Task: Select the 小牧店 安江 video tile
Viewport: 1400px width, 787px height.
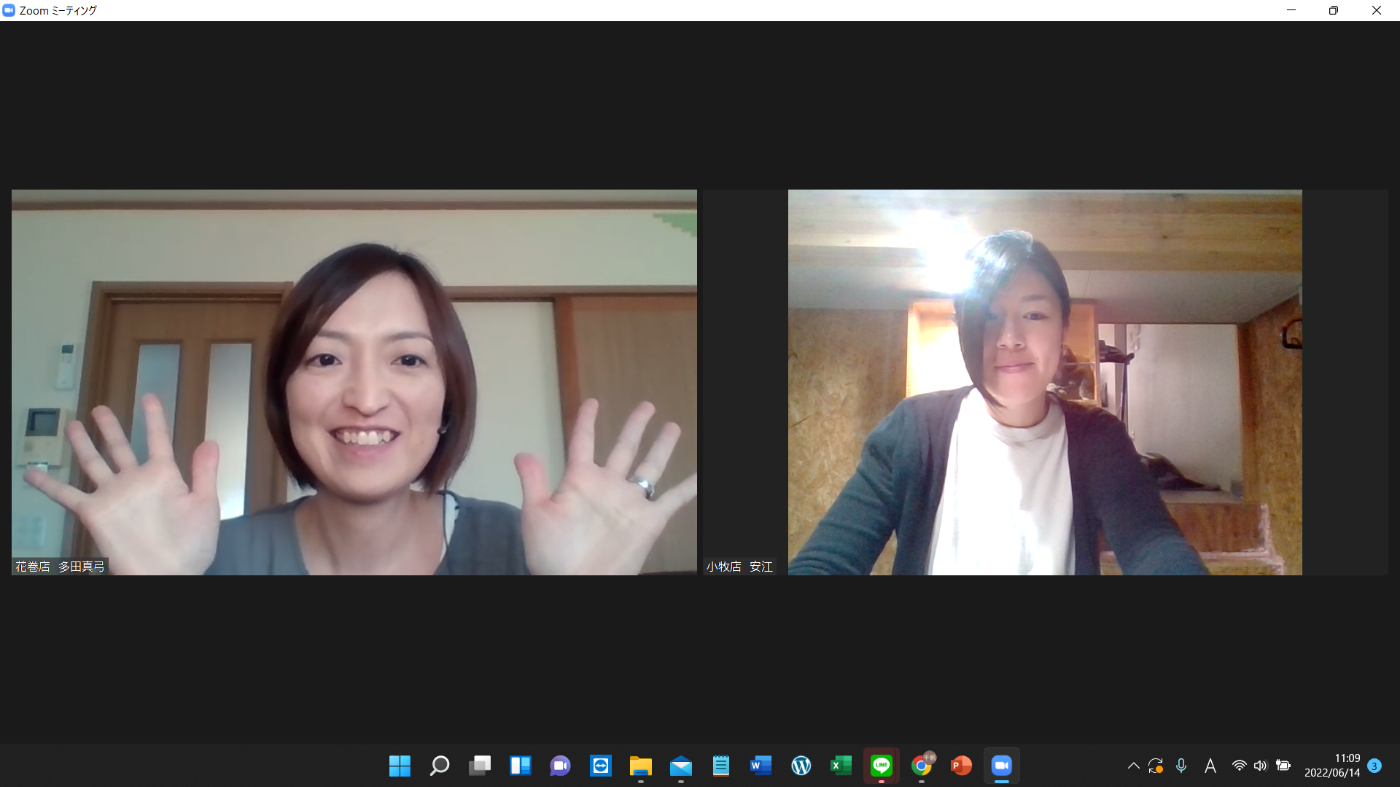Action: [1045, 382]
